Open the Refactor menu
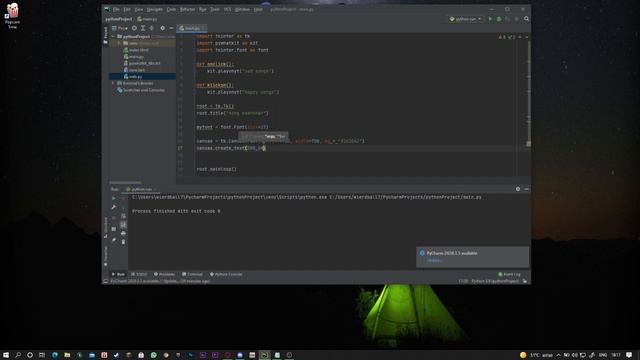 [x=187, y=9]
